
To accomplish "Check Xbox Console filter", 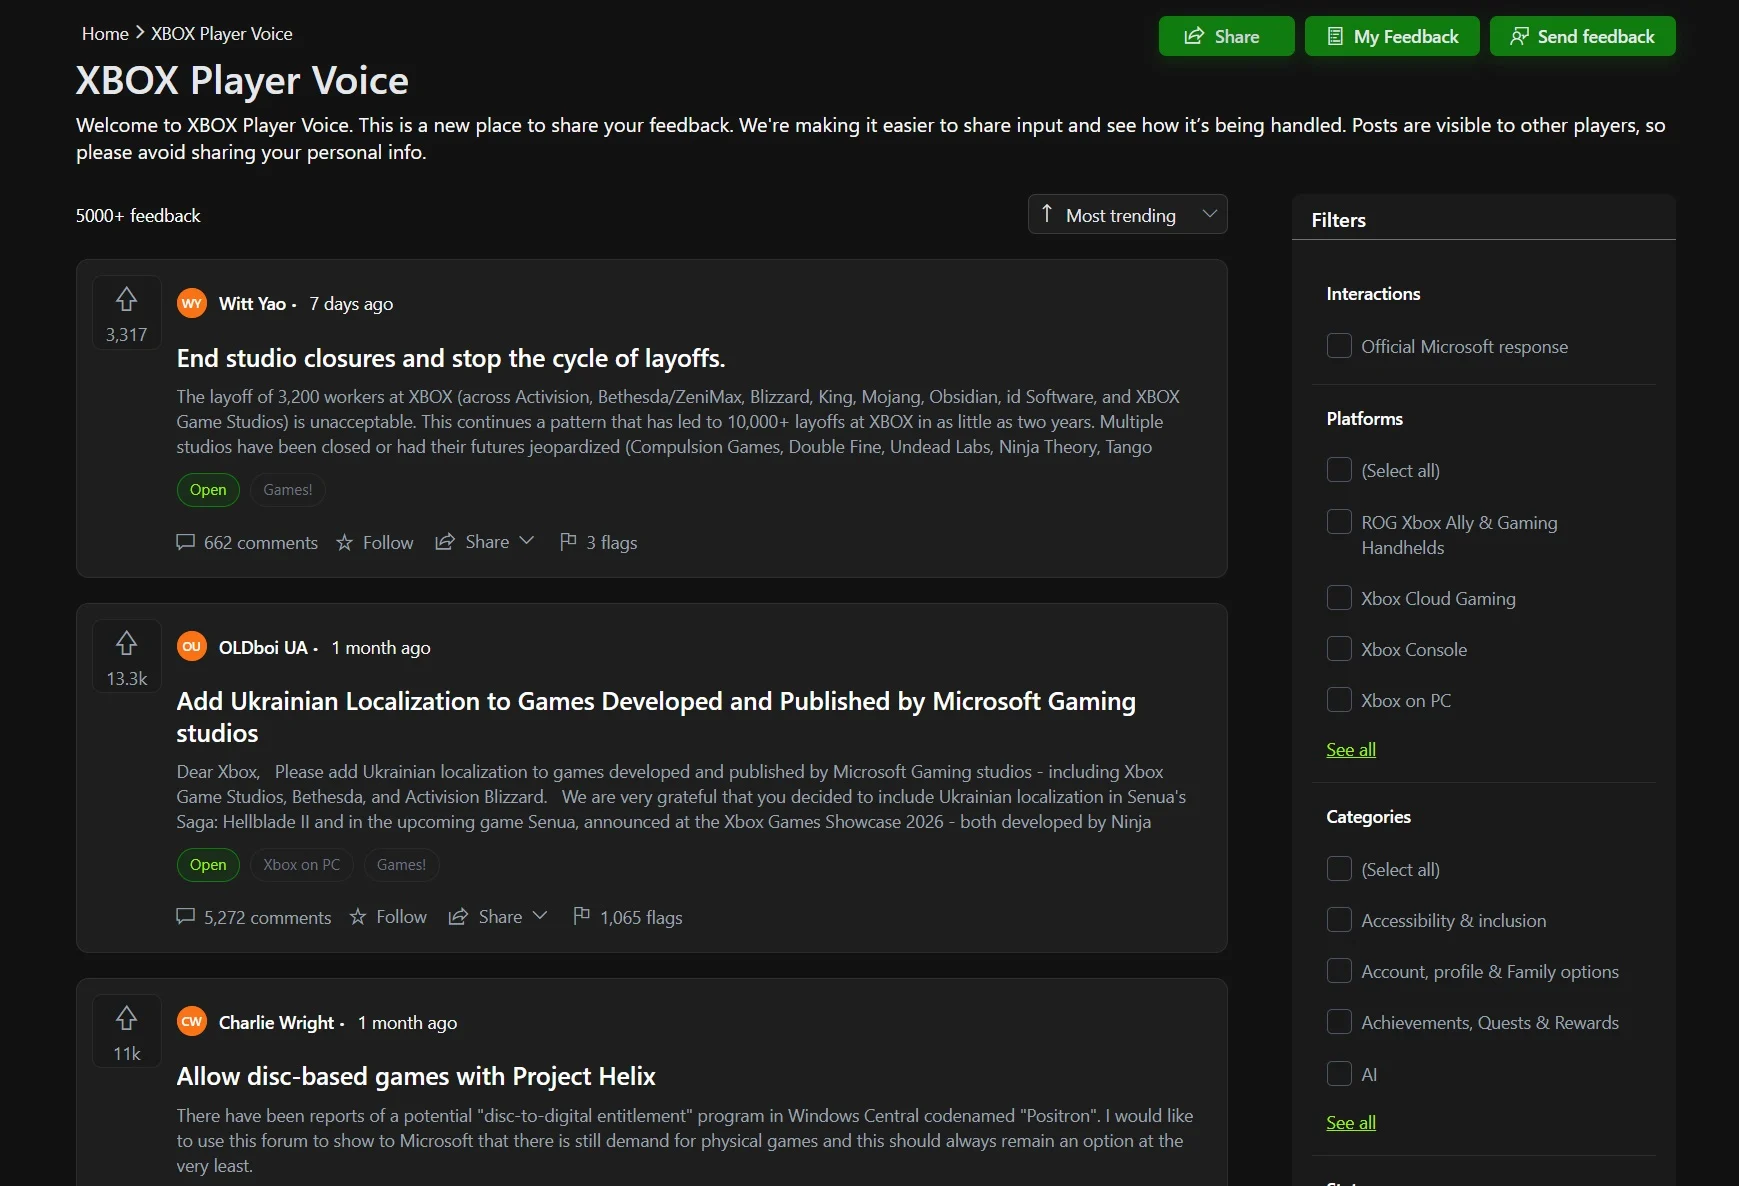I will click(1339, 649).
